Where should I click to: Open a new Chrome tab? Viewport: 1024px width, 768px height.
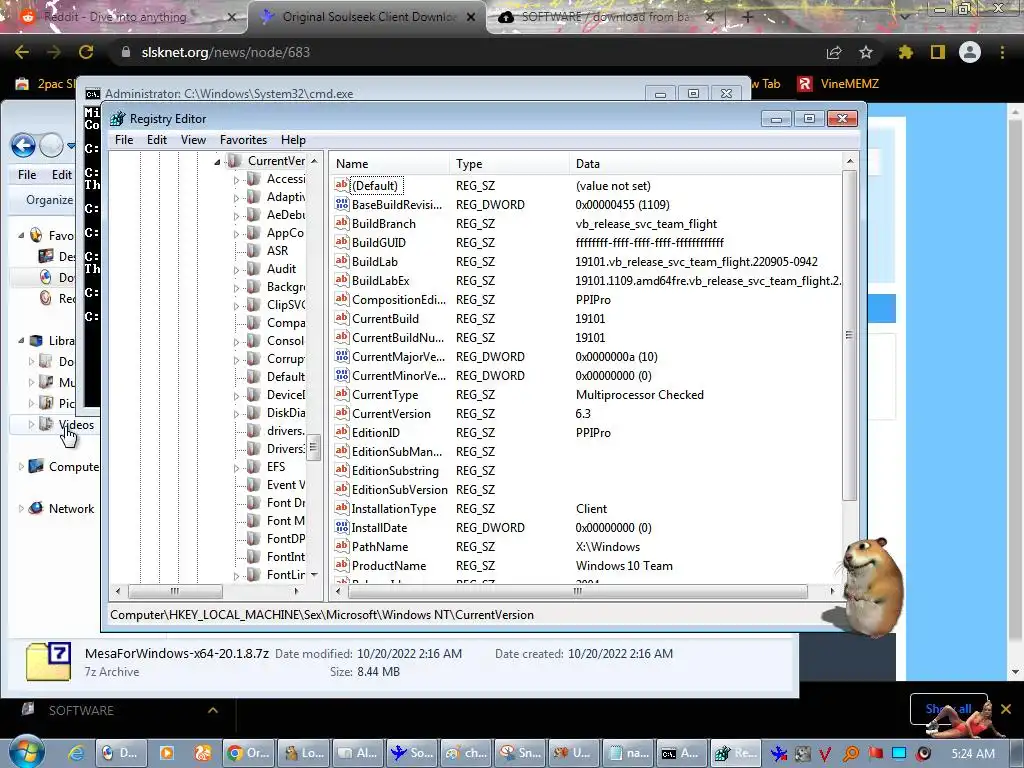(x=748, y=17)
